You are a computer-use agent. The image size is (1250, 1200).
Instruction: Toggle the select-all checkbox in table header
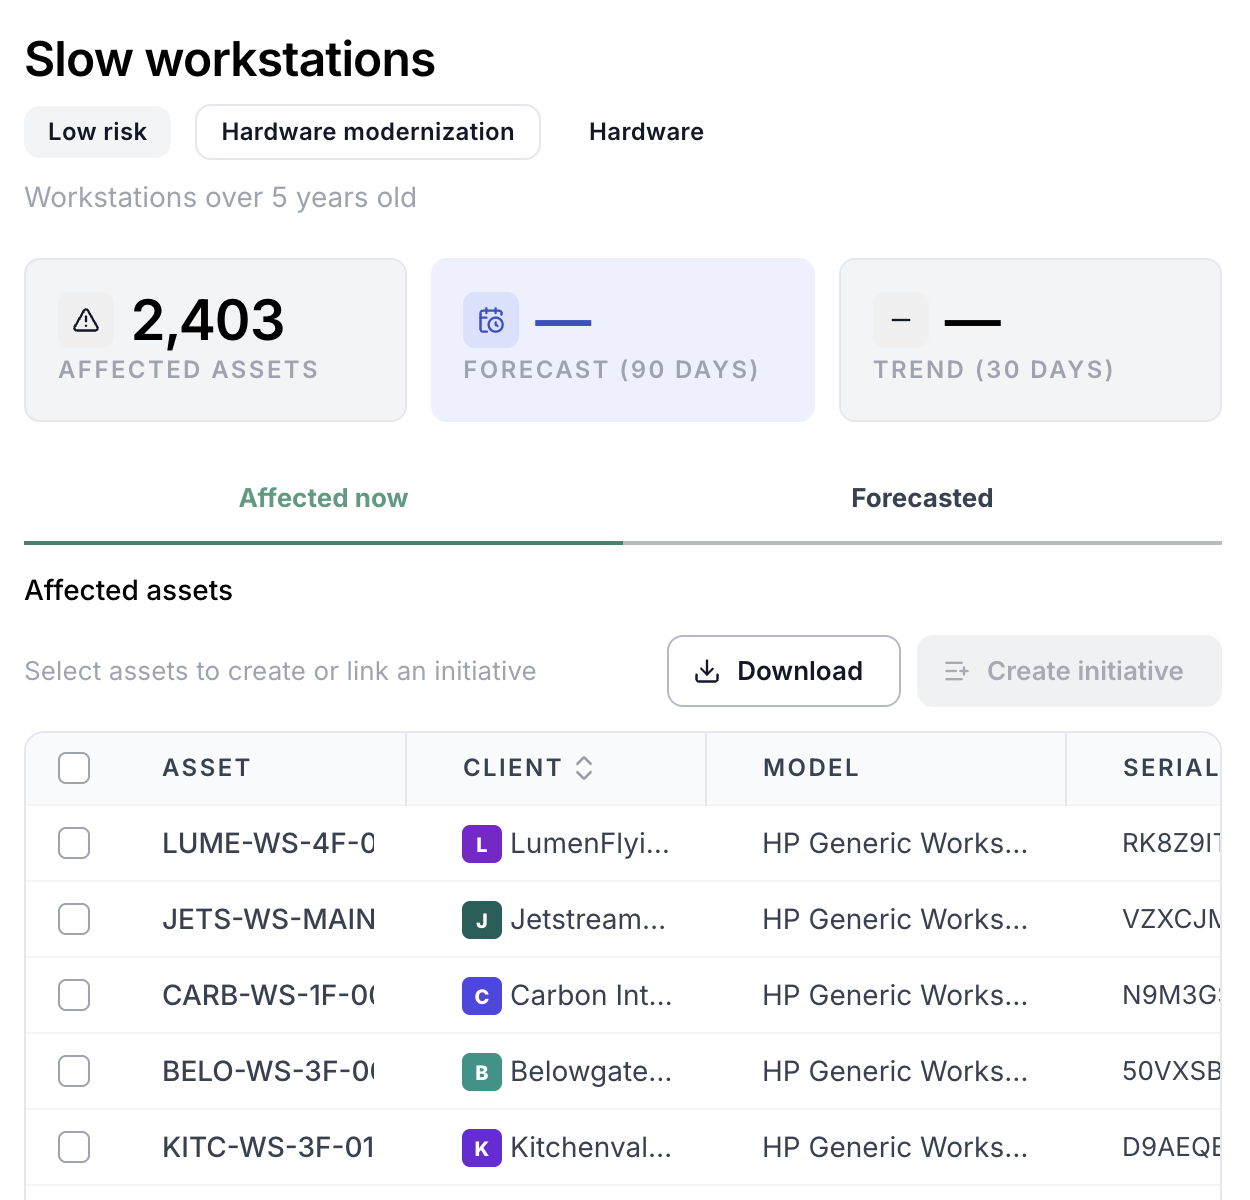click(x=74, y=768)
